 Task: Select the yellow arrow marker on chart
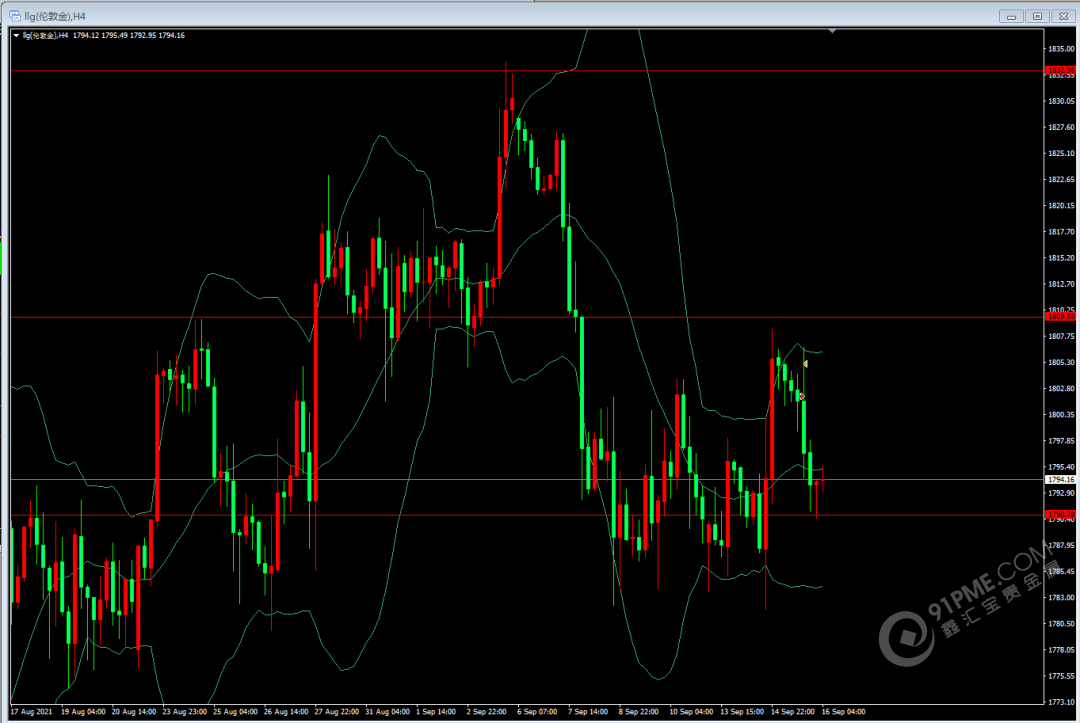[x=805, y=364]
